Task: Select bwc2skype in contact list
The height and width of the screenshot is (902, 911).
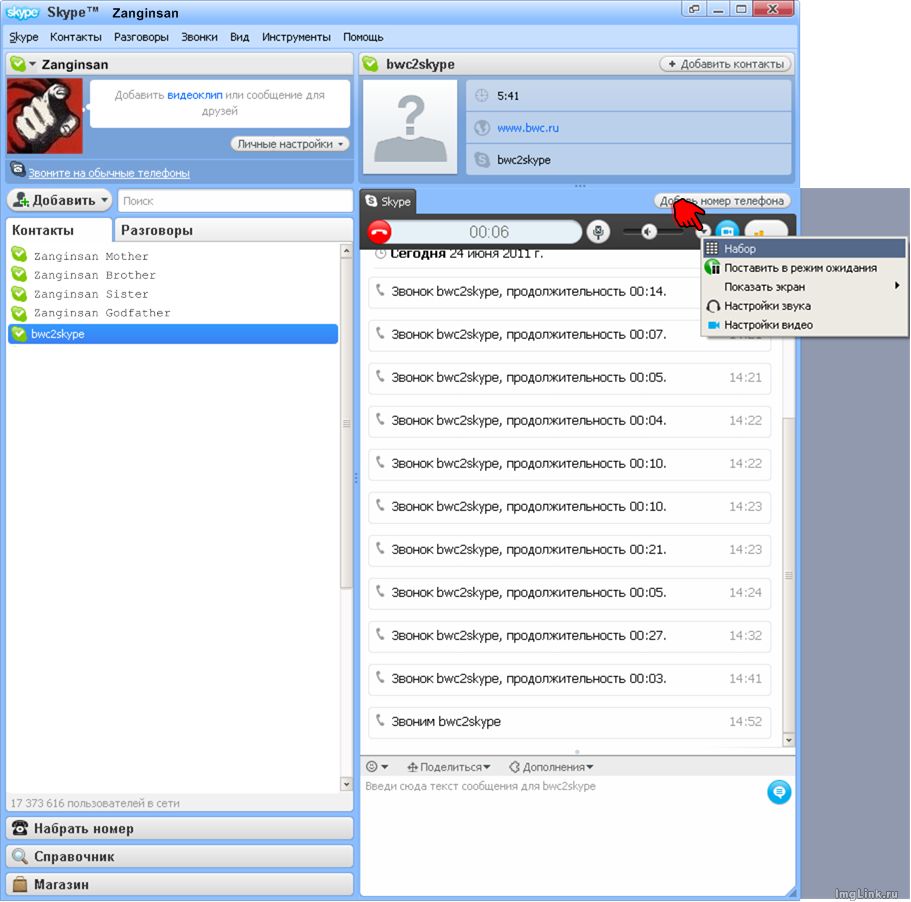Action: 173,334
